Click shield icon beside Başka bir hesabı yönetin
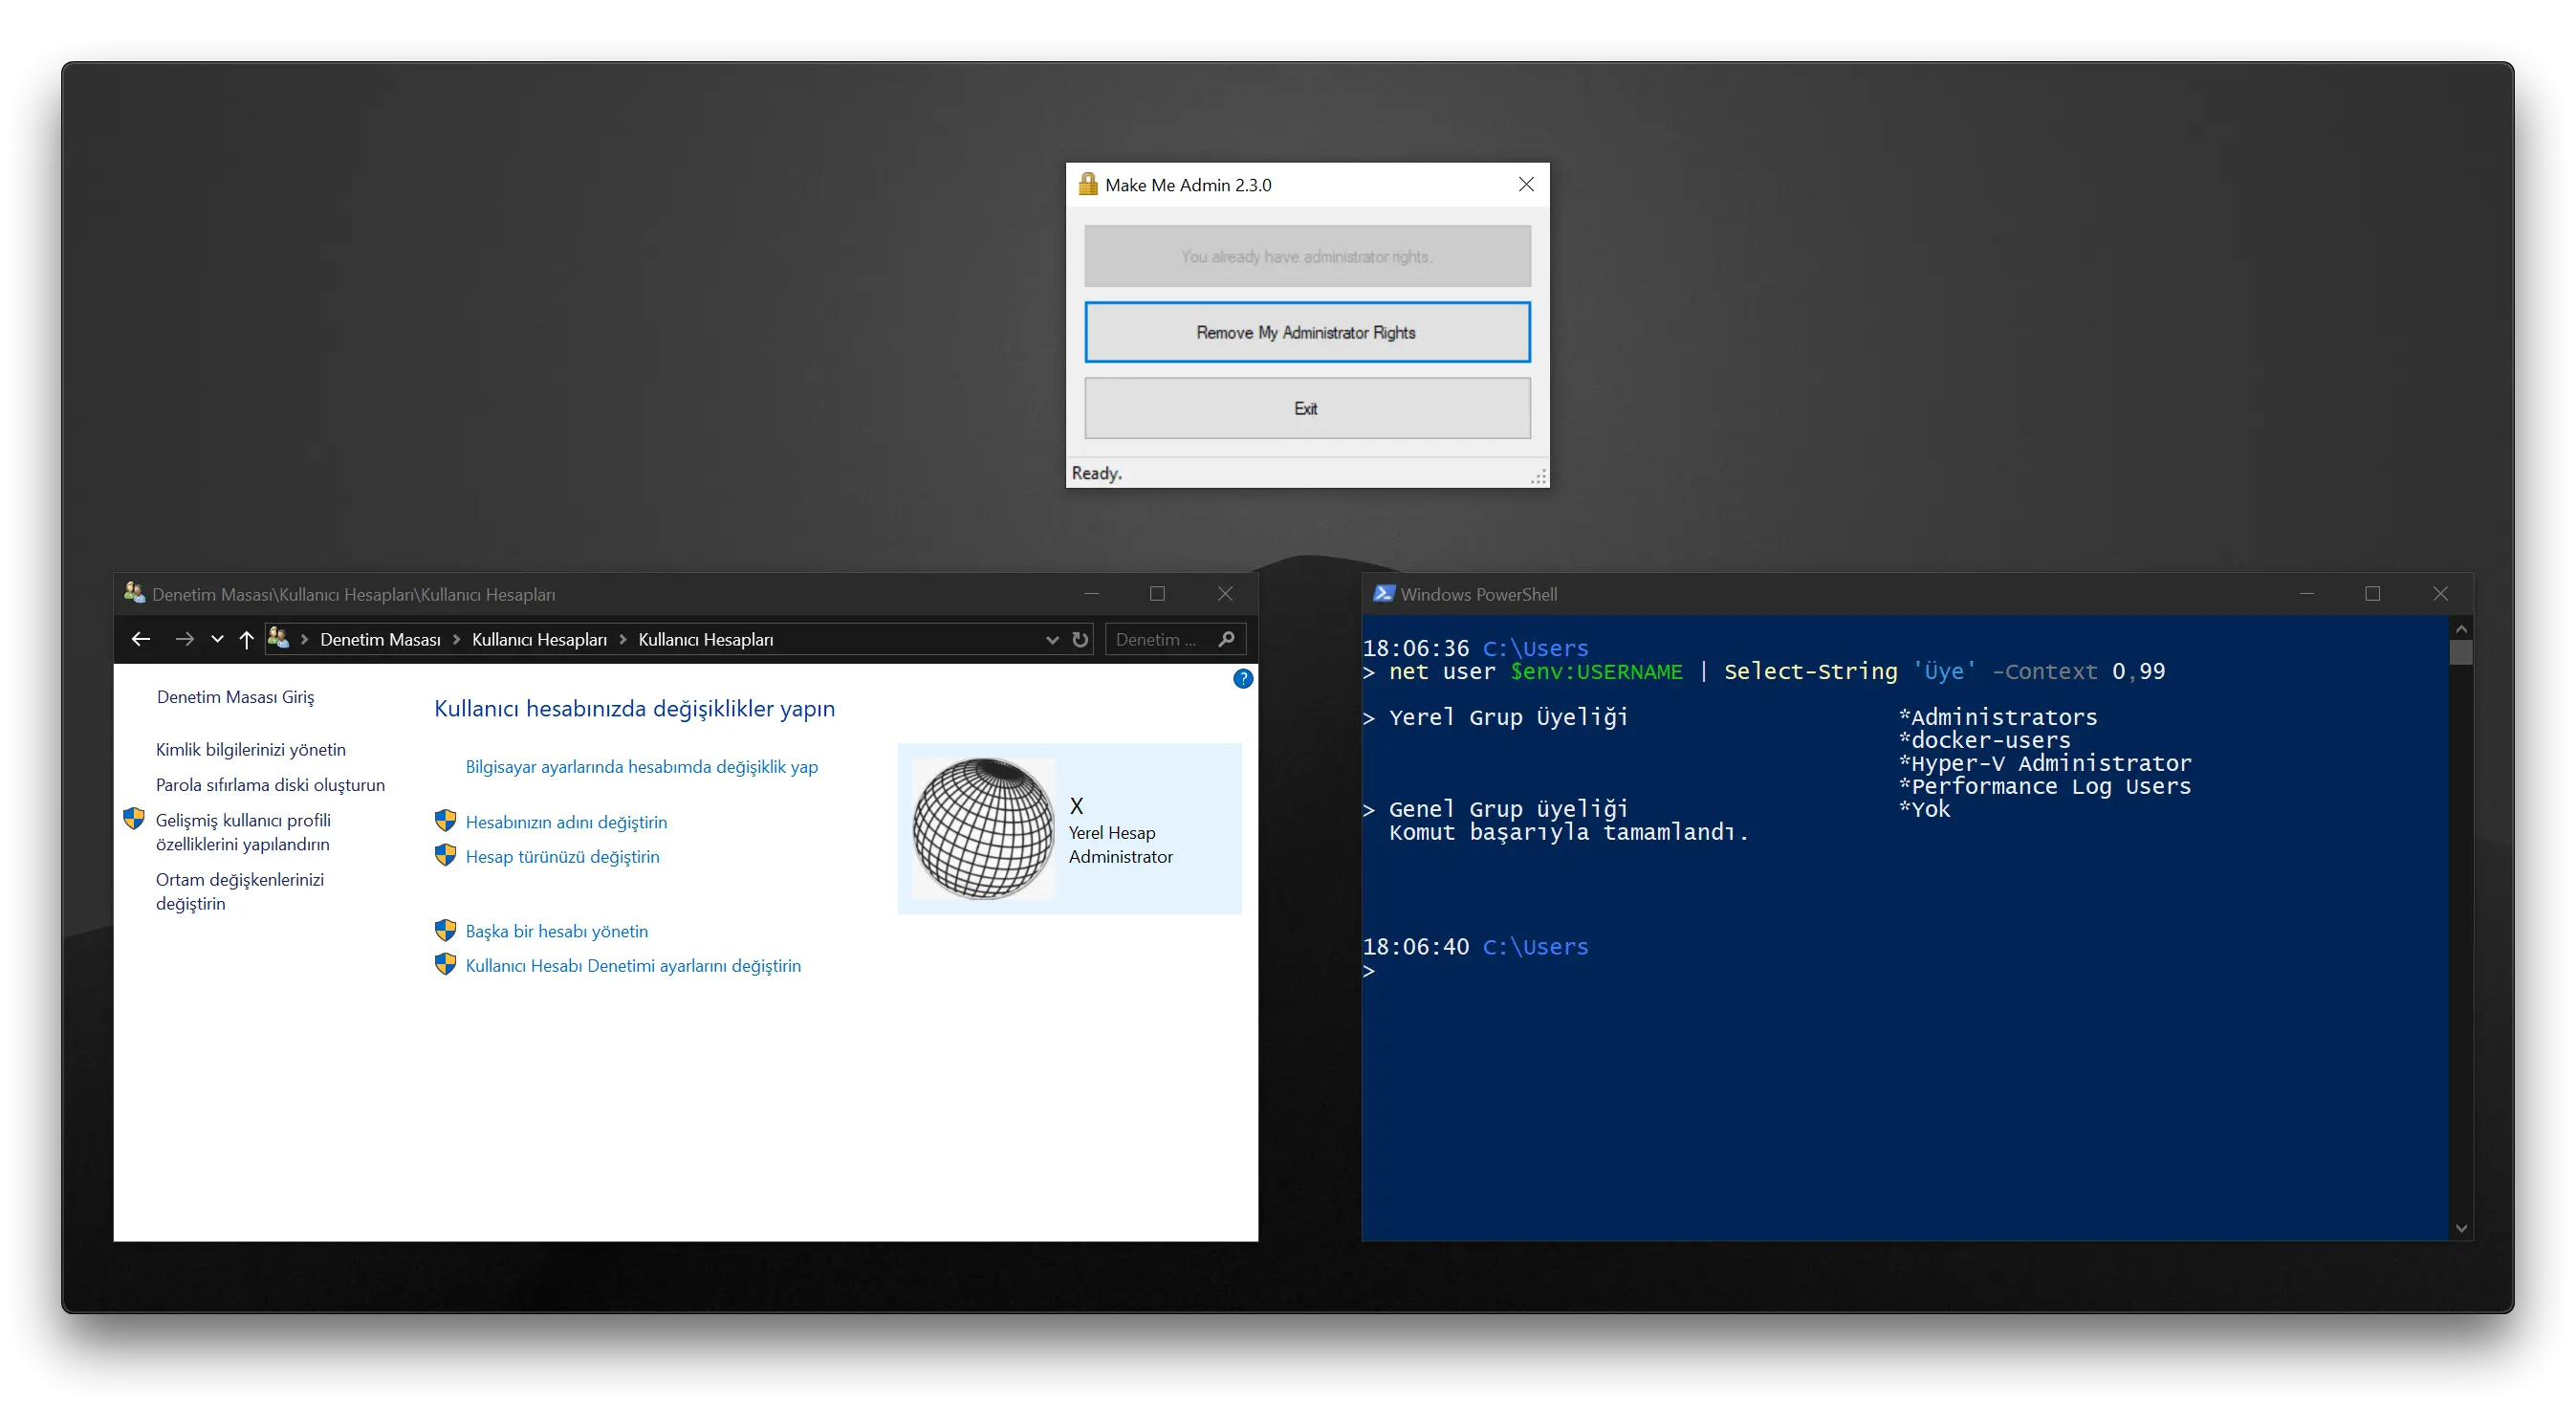Viewport: 2576px width, 1406px height. pos(446,930)
